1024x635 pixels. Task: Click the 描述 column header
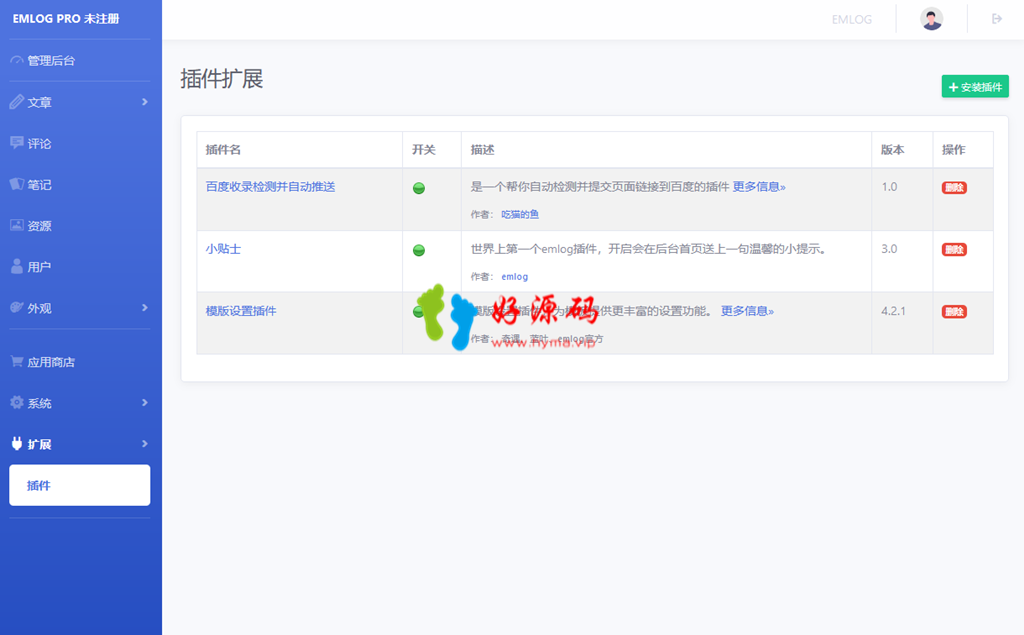click(483, 150)
